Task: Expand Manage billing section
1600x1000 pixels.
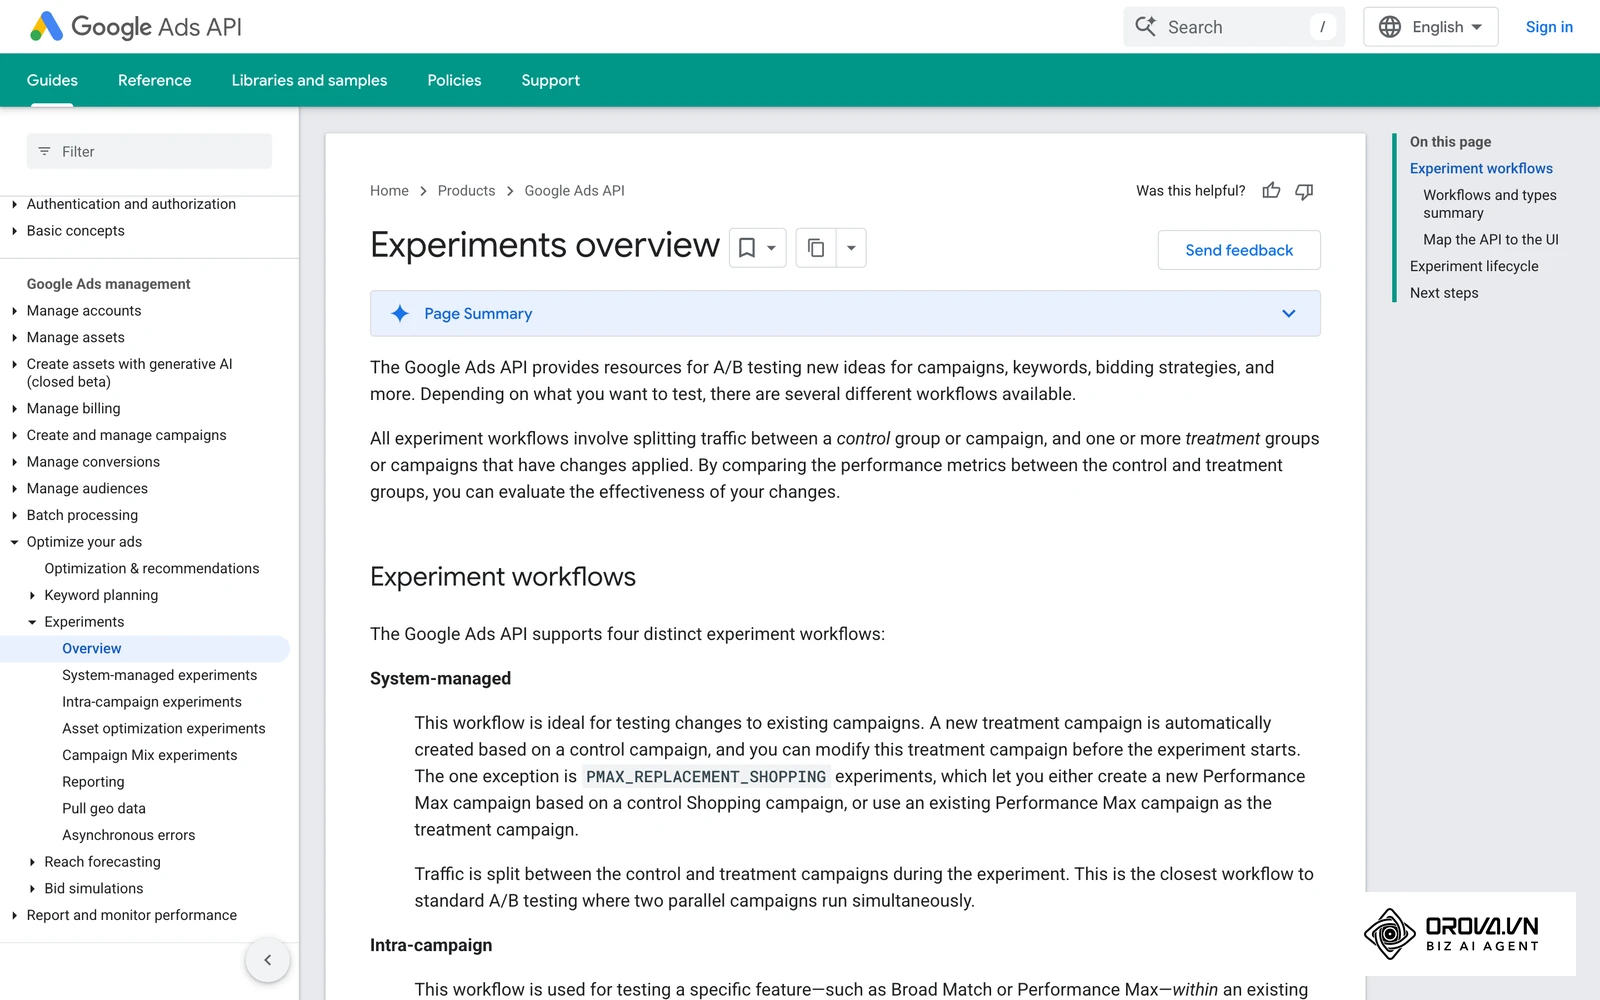Action: [x=73, y=409]
